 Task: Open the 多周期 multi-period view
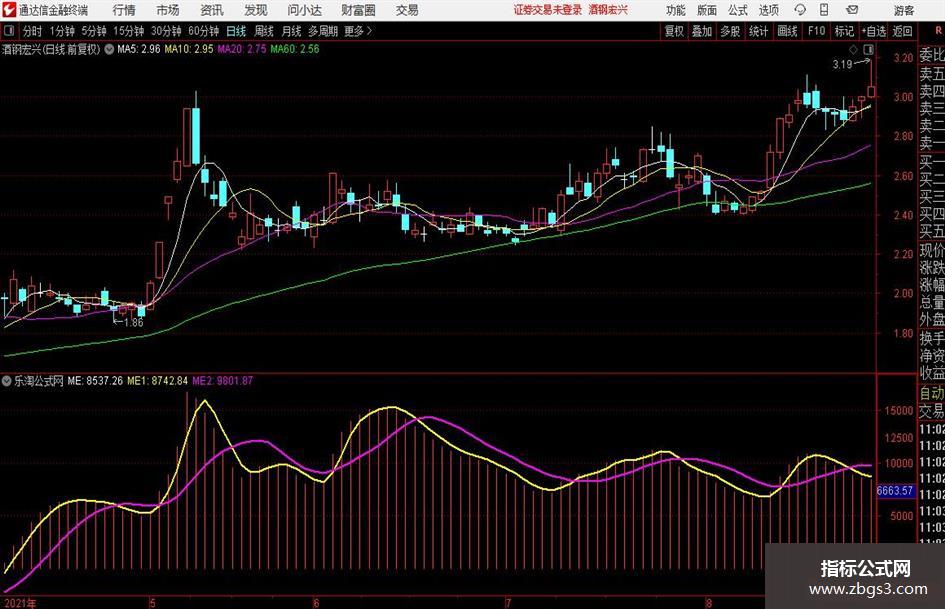click(323, 31)
